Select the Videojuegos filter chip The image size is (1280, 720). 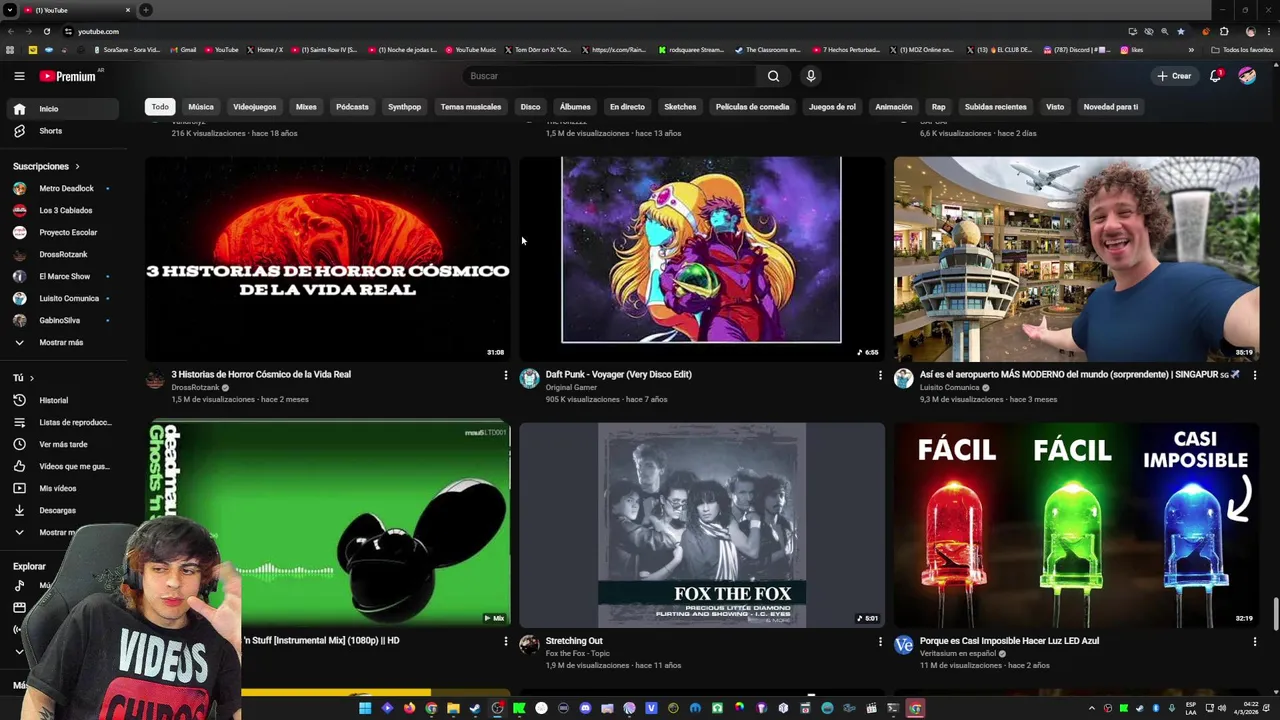tap(254, 107)
